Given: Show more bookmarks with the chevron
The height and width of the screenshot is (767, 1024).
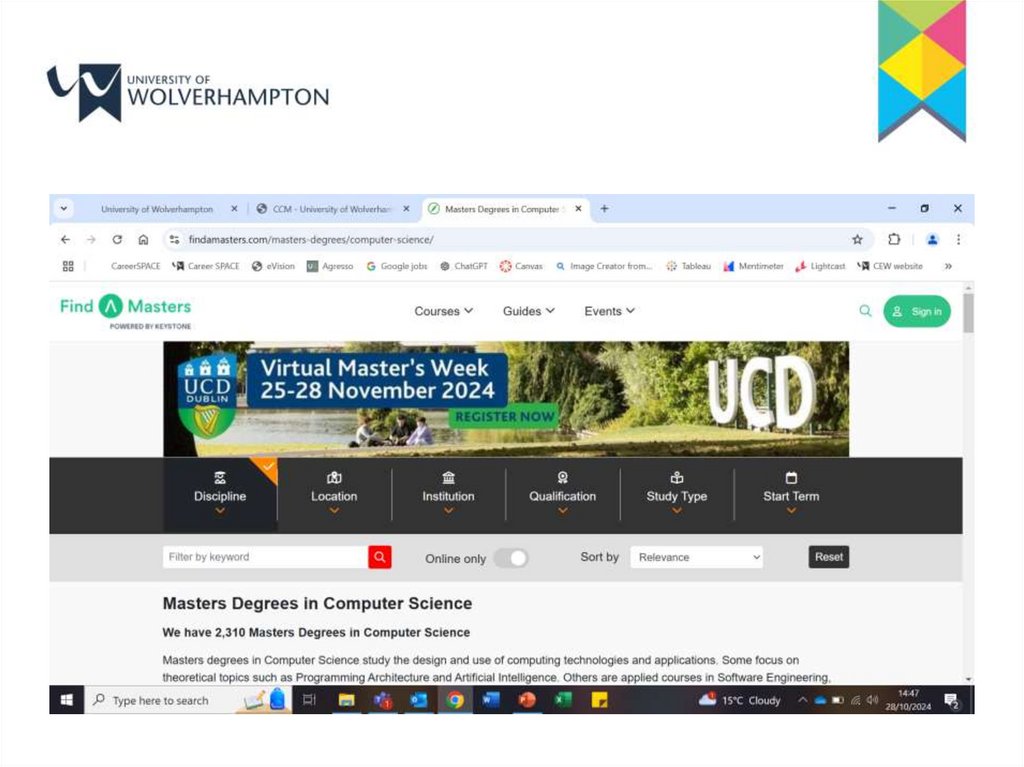Looking at the screenshot, I should tap(948, 266).
